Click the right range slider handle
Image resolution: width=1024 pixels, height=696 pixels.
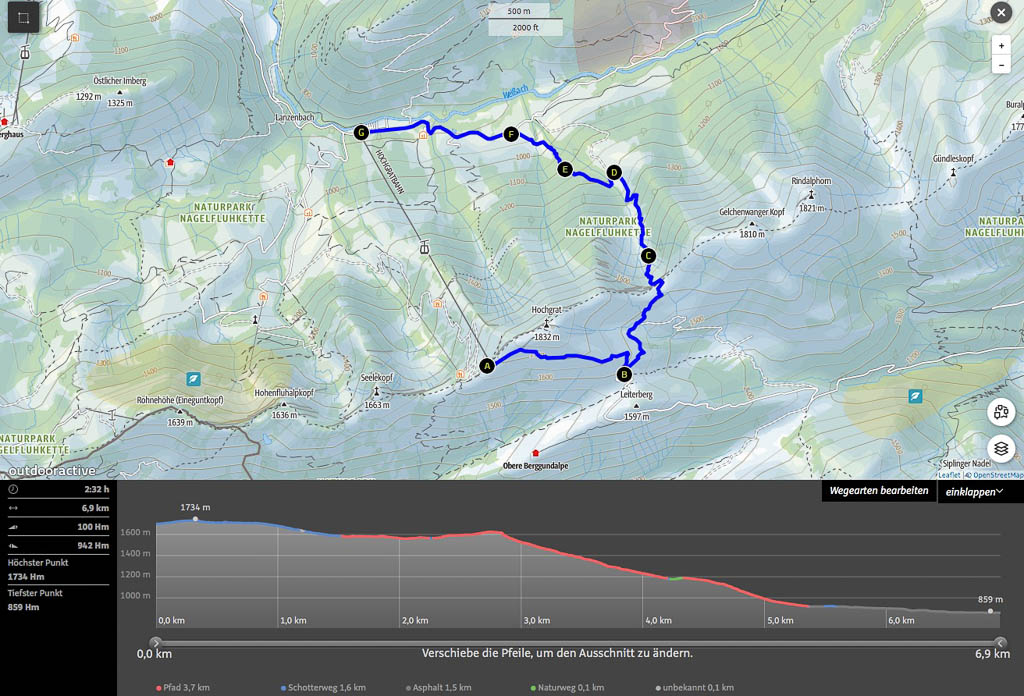point(1000,643)
